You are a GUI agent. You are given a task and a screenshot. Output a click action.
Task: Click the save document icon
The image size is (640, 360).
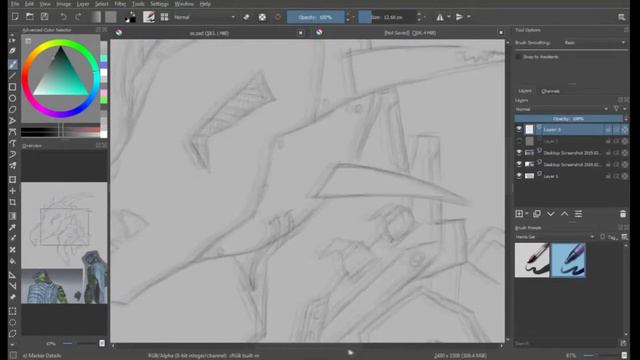[x=44, y=17]
